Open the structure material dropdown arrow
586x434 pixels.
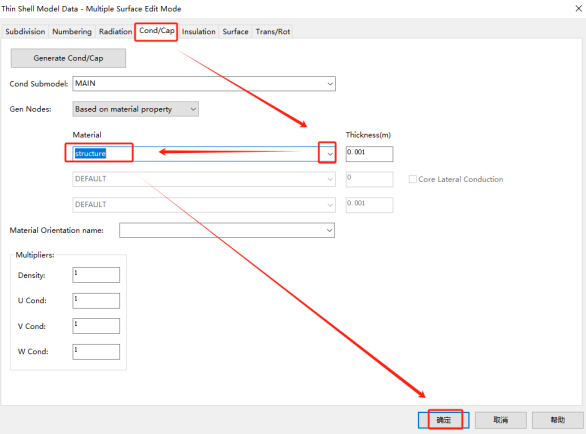click(330, 154)
